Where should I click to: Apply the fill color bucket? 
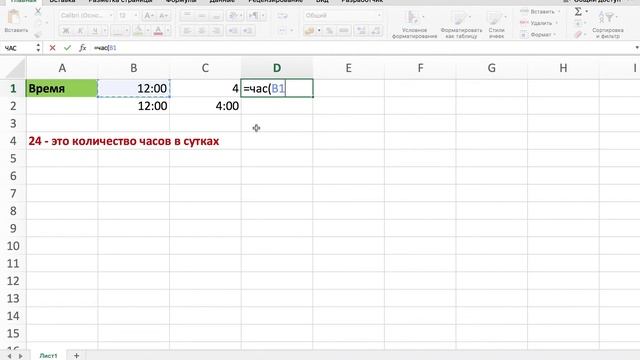click(138, 31)
